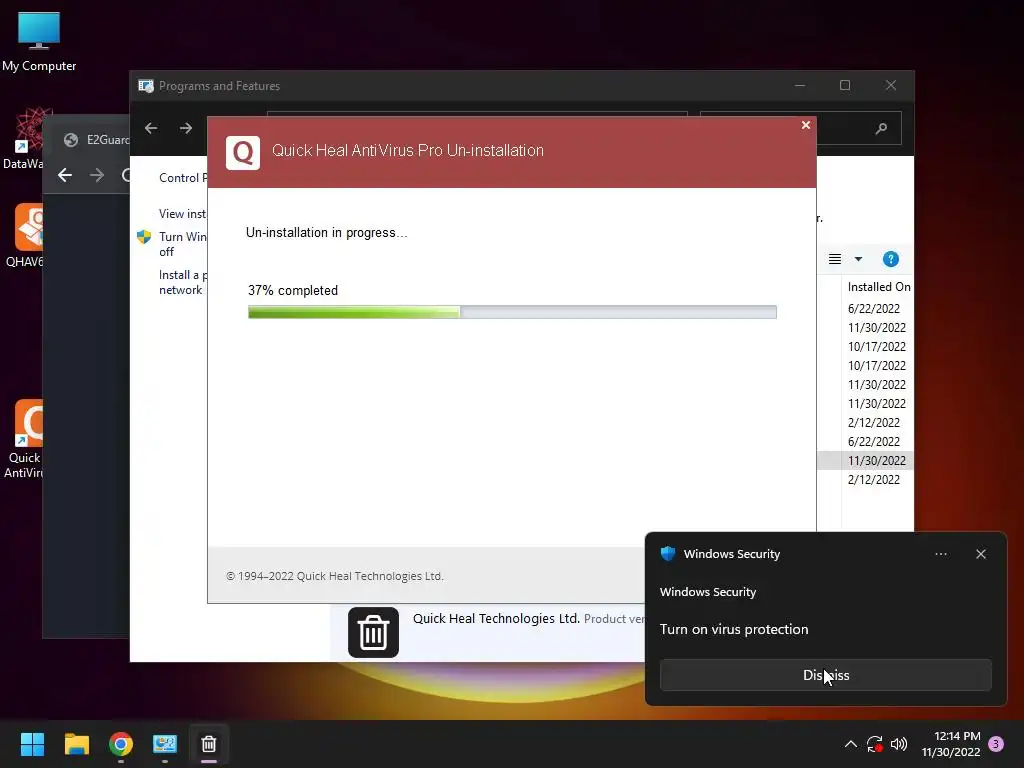This screenshot has width=1024, height=768.
Task: Open the notification count badge
Action: pyautogui.click(x=996, y=744)
